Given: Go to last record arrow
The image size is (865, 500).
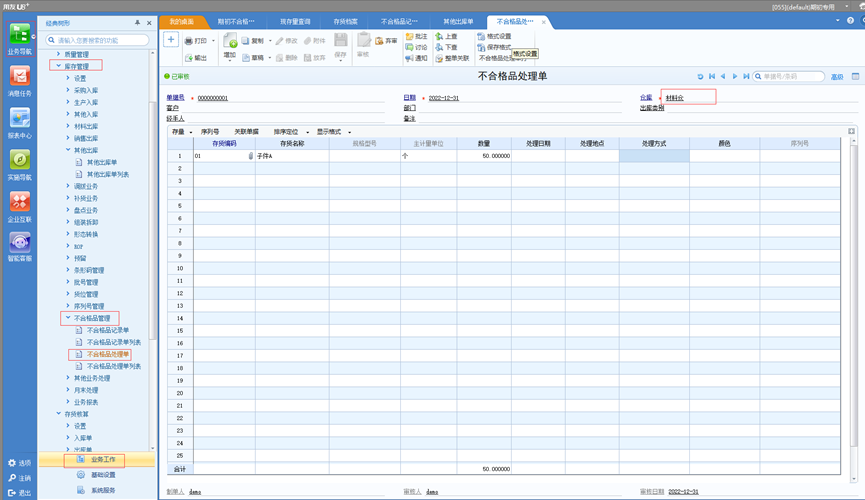Looking at the screenshot, I should point(746,77).
